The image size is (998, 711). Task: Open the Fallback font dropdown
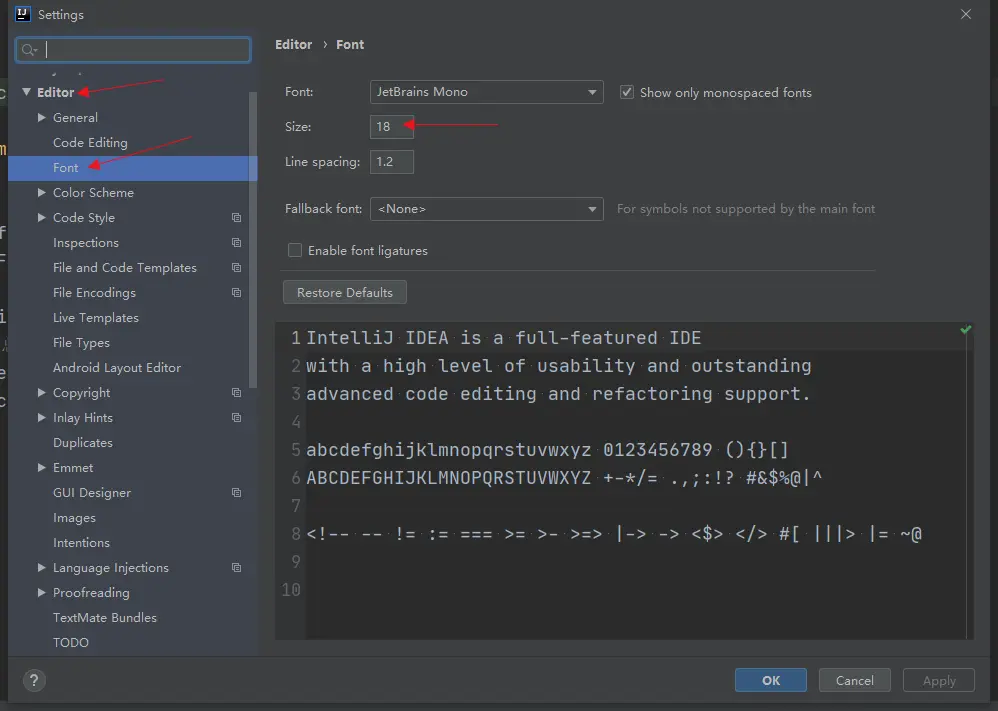(486, 209)
